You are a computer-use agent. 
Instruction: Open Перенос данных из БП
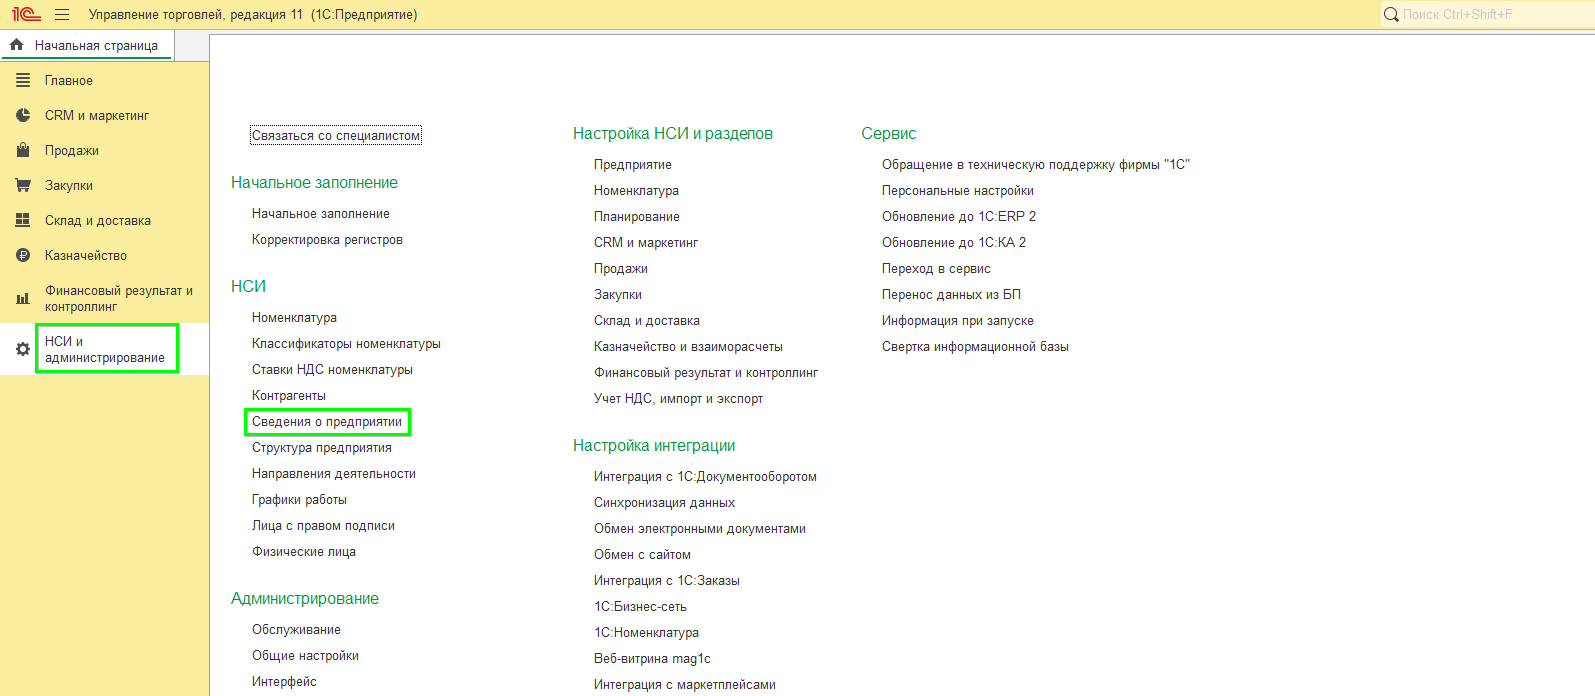coord(951,294)
